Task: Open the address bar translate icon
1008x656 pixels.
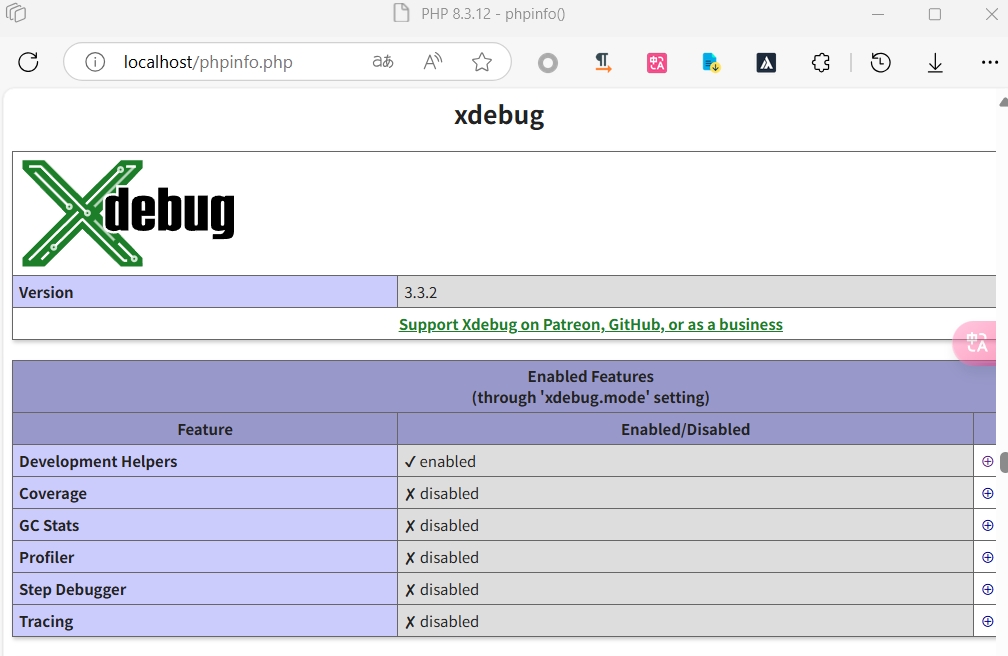Action: pos(383,62)
